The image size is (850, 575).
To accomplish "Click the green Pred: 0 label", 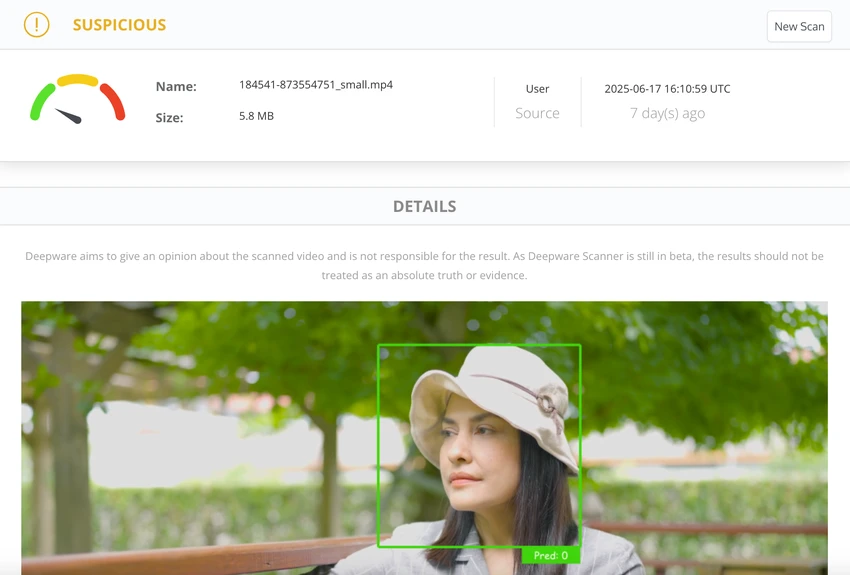I will [551, 555].
